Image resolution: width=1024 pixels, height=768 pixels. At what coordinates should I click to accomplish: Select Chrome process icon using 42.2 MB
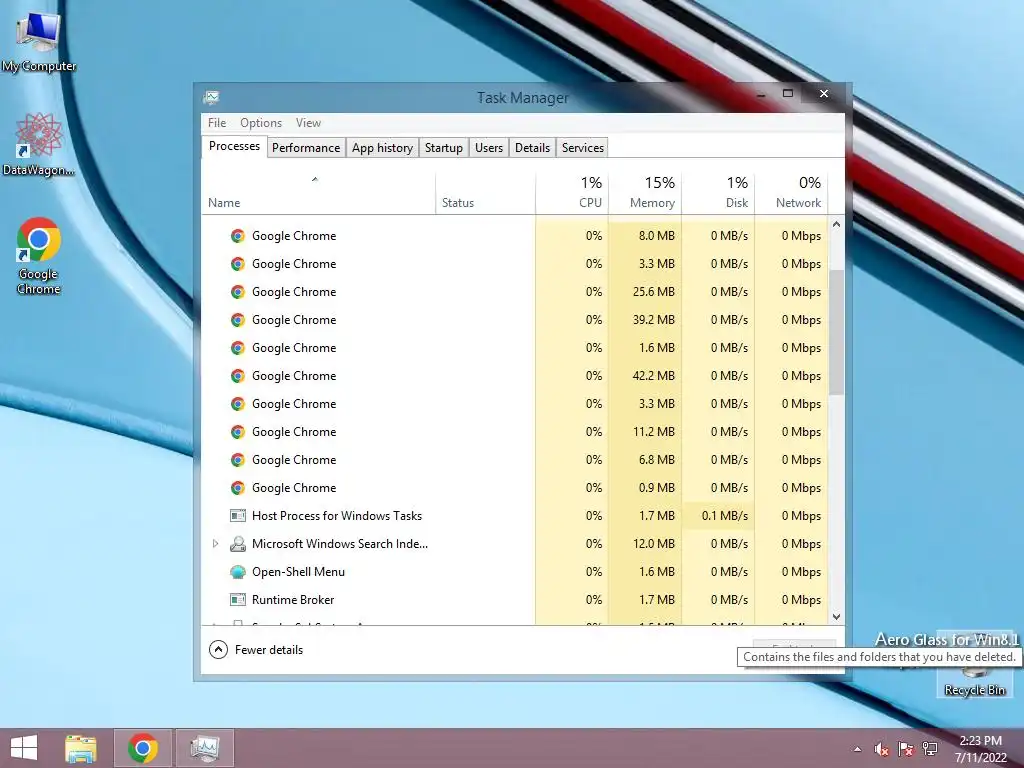238,376
